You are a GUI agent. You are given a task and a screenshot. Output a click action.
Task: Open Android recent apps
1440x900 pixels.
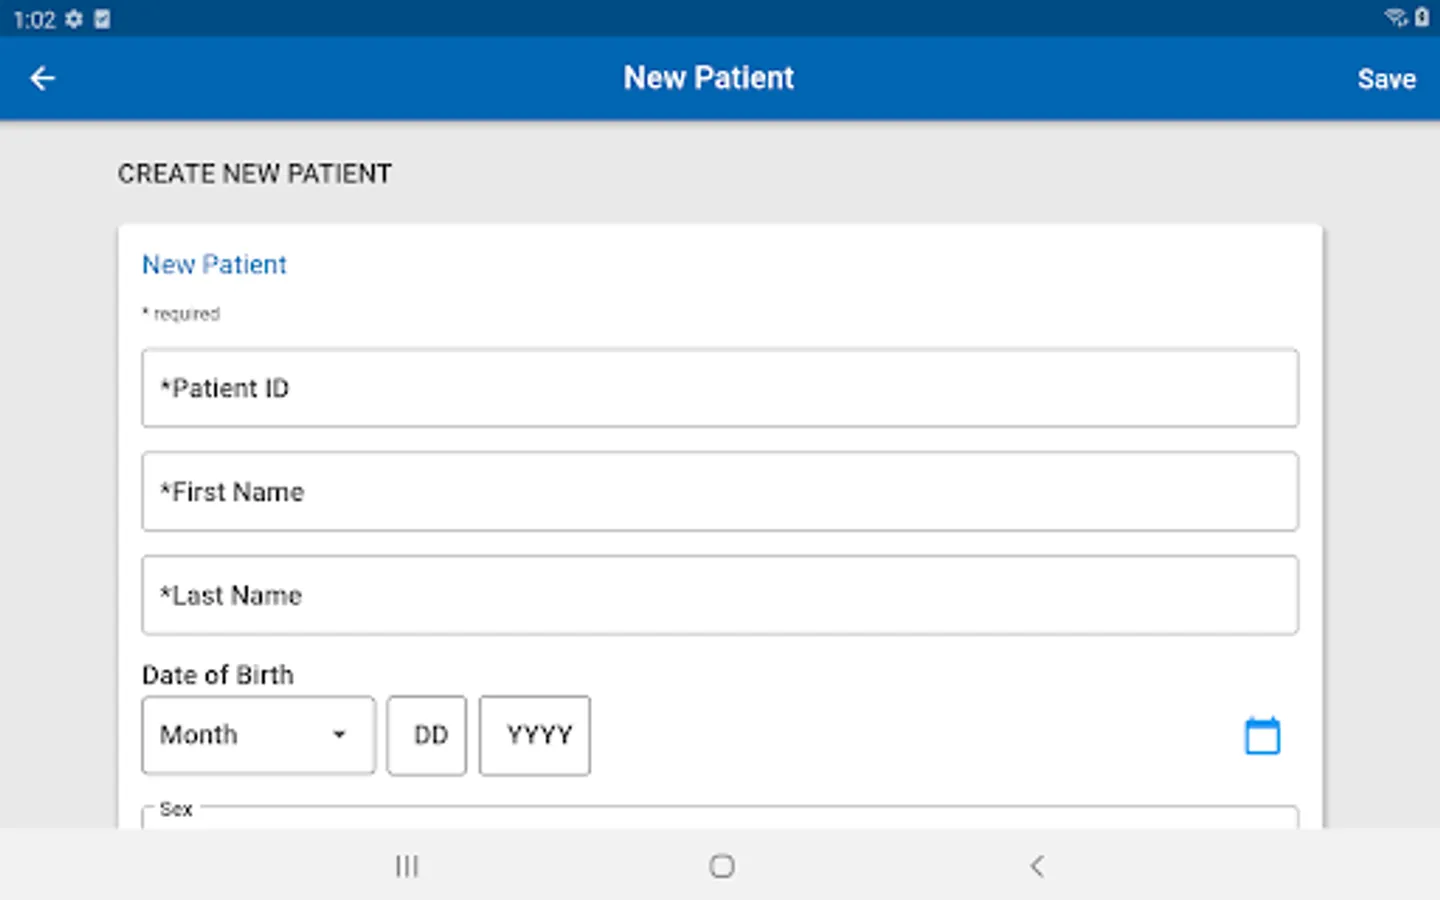[x=406, y=866]
